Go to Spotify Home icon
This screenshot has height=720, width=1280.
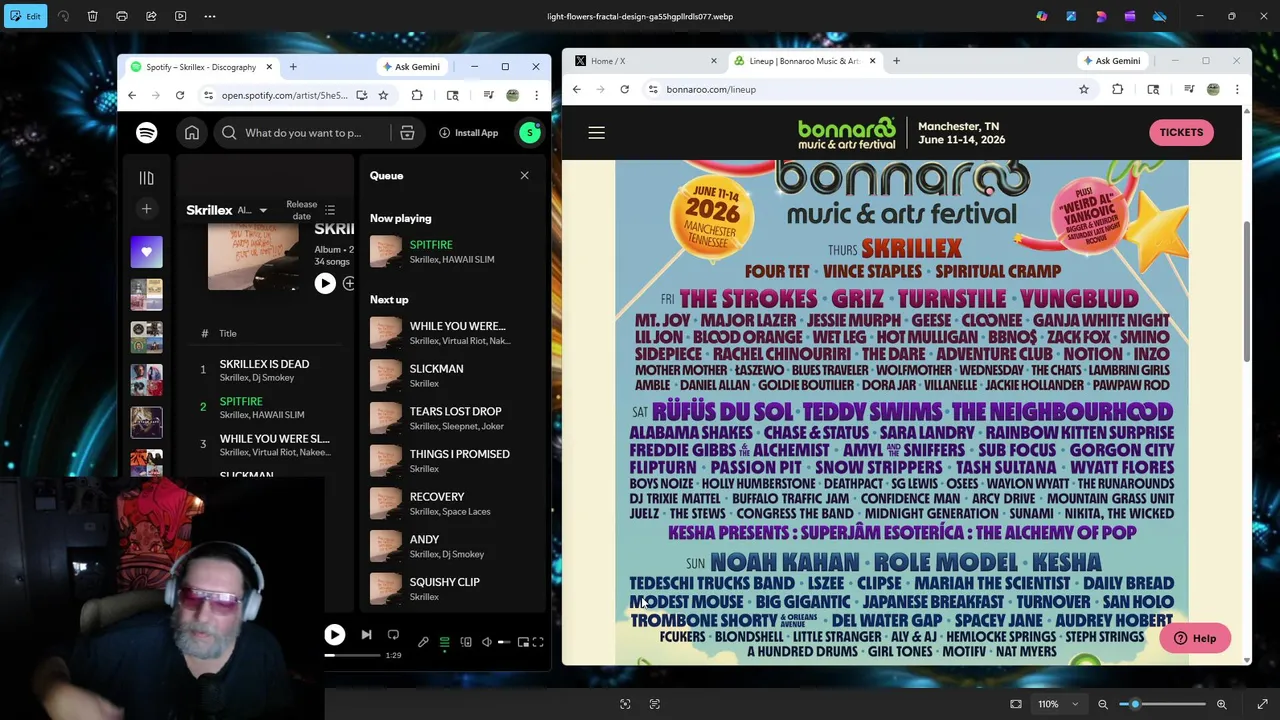(192, 133)
